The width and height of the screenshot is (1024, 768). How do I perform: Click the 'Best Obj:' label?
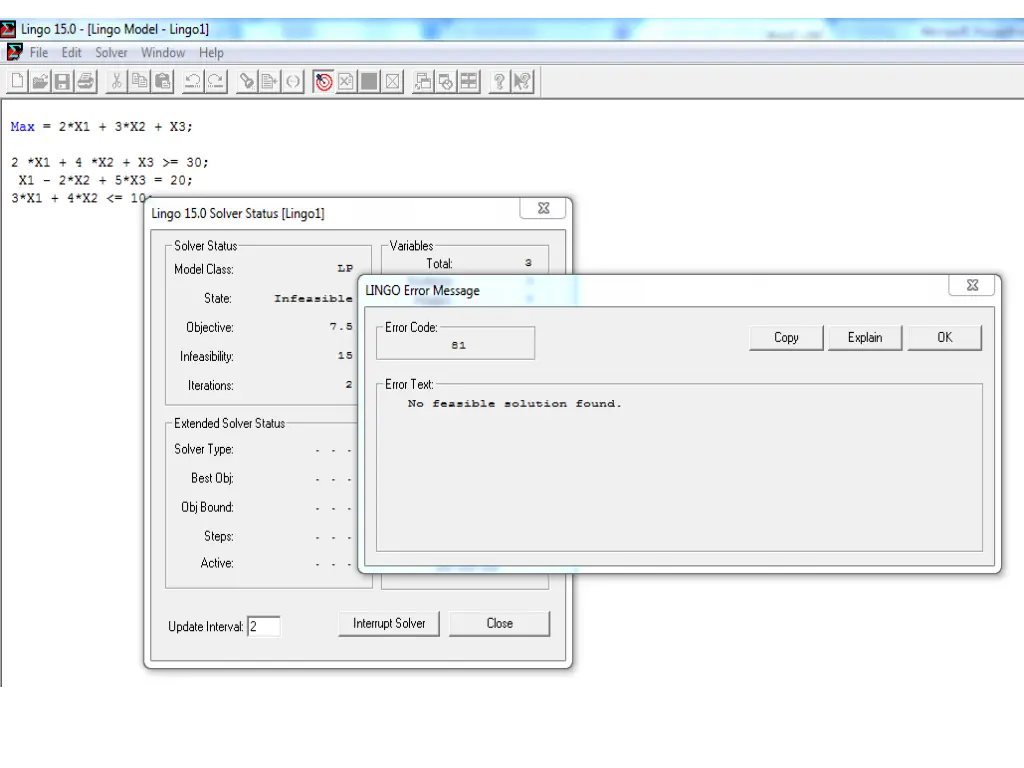[212, 478]
